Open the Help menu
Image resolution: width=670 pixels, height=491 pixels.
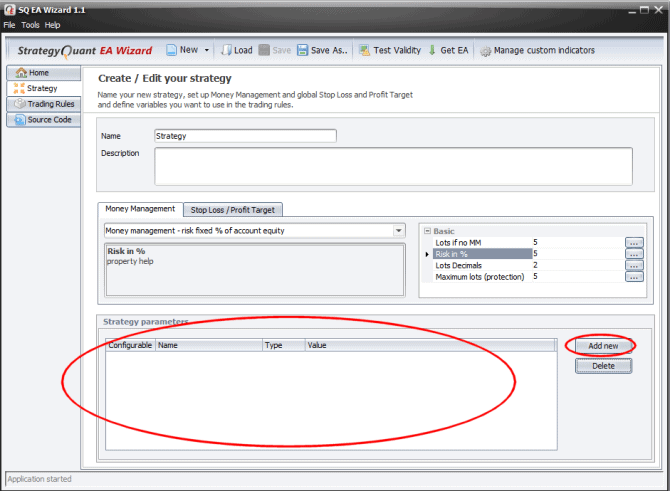click(x=52, y=25)
